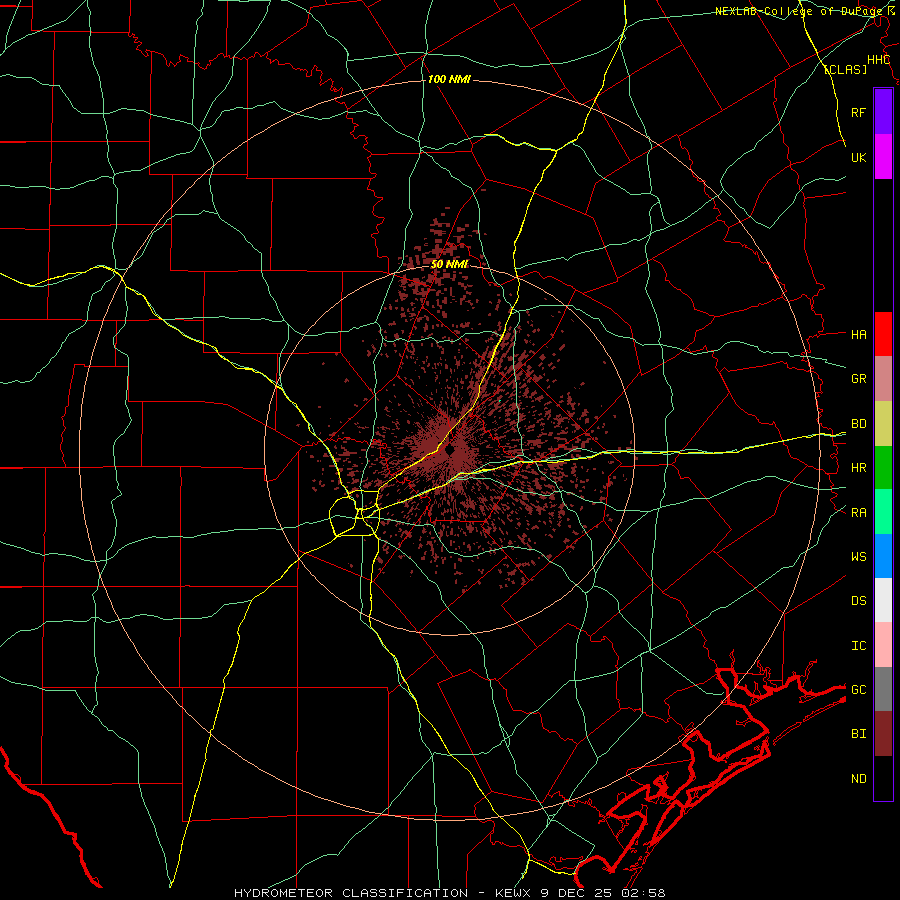
Task: Click the UK magenta legend swatch
Action: pyautogui.click(x=883, y=157)
